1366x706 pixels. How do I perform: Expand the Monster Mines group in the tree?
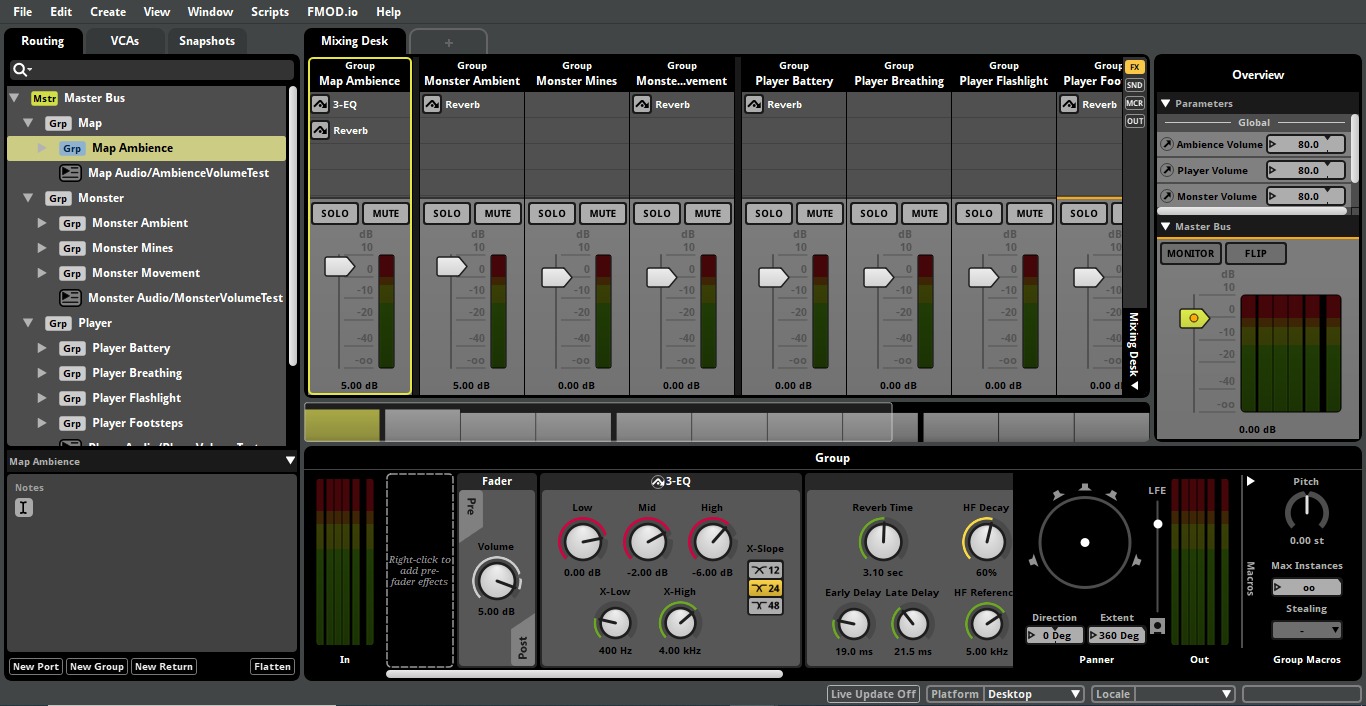(x=41, y=247)
